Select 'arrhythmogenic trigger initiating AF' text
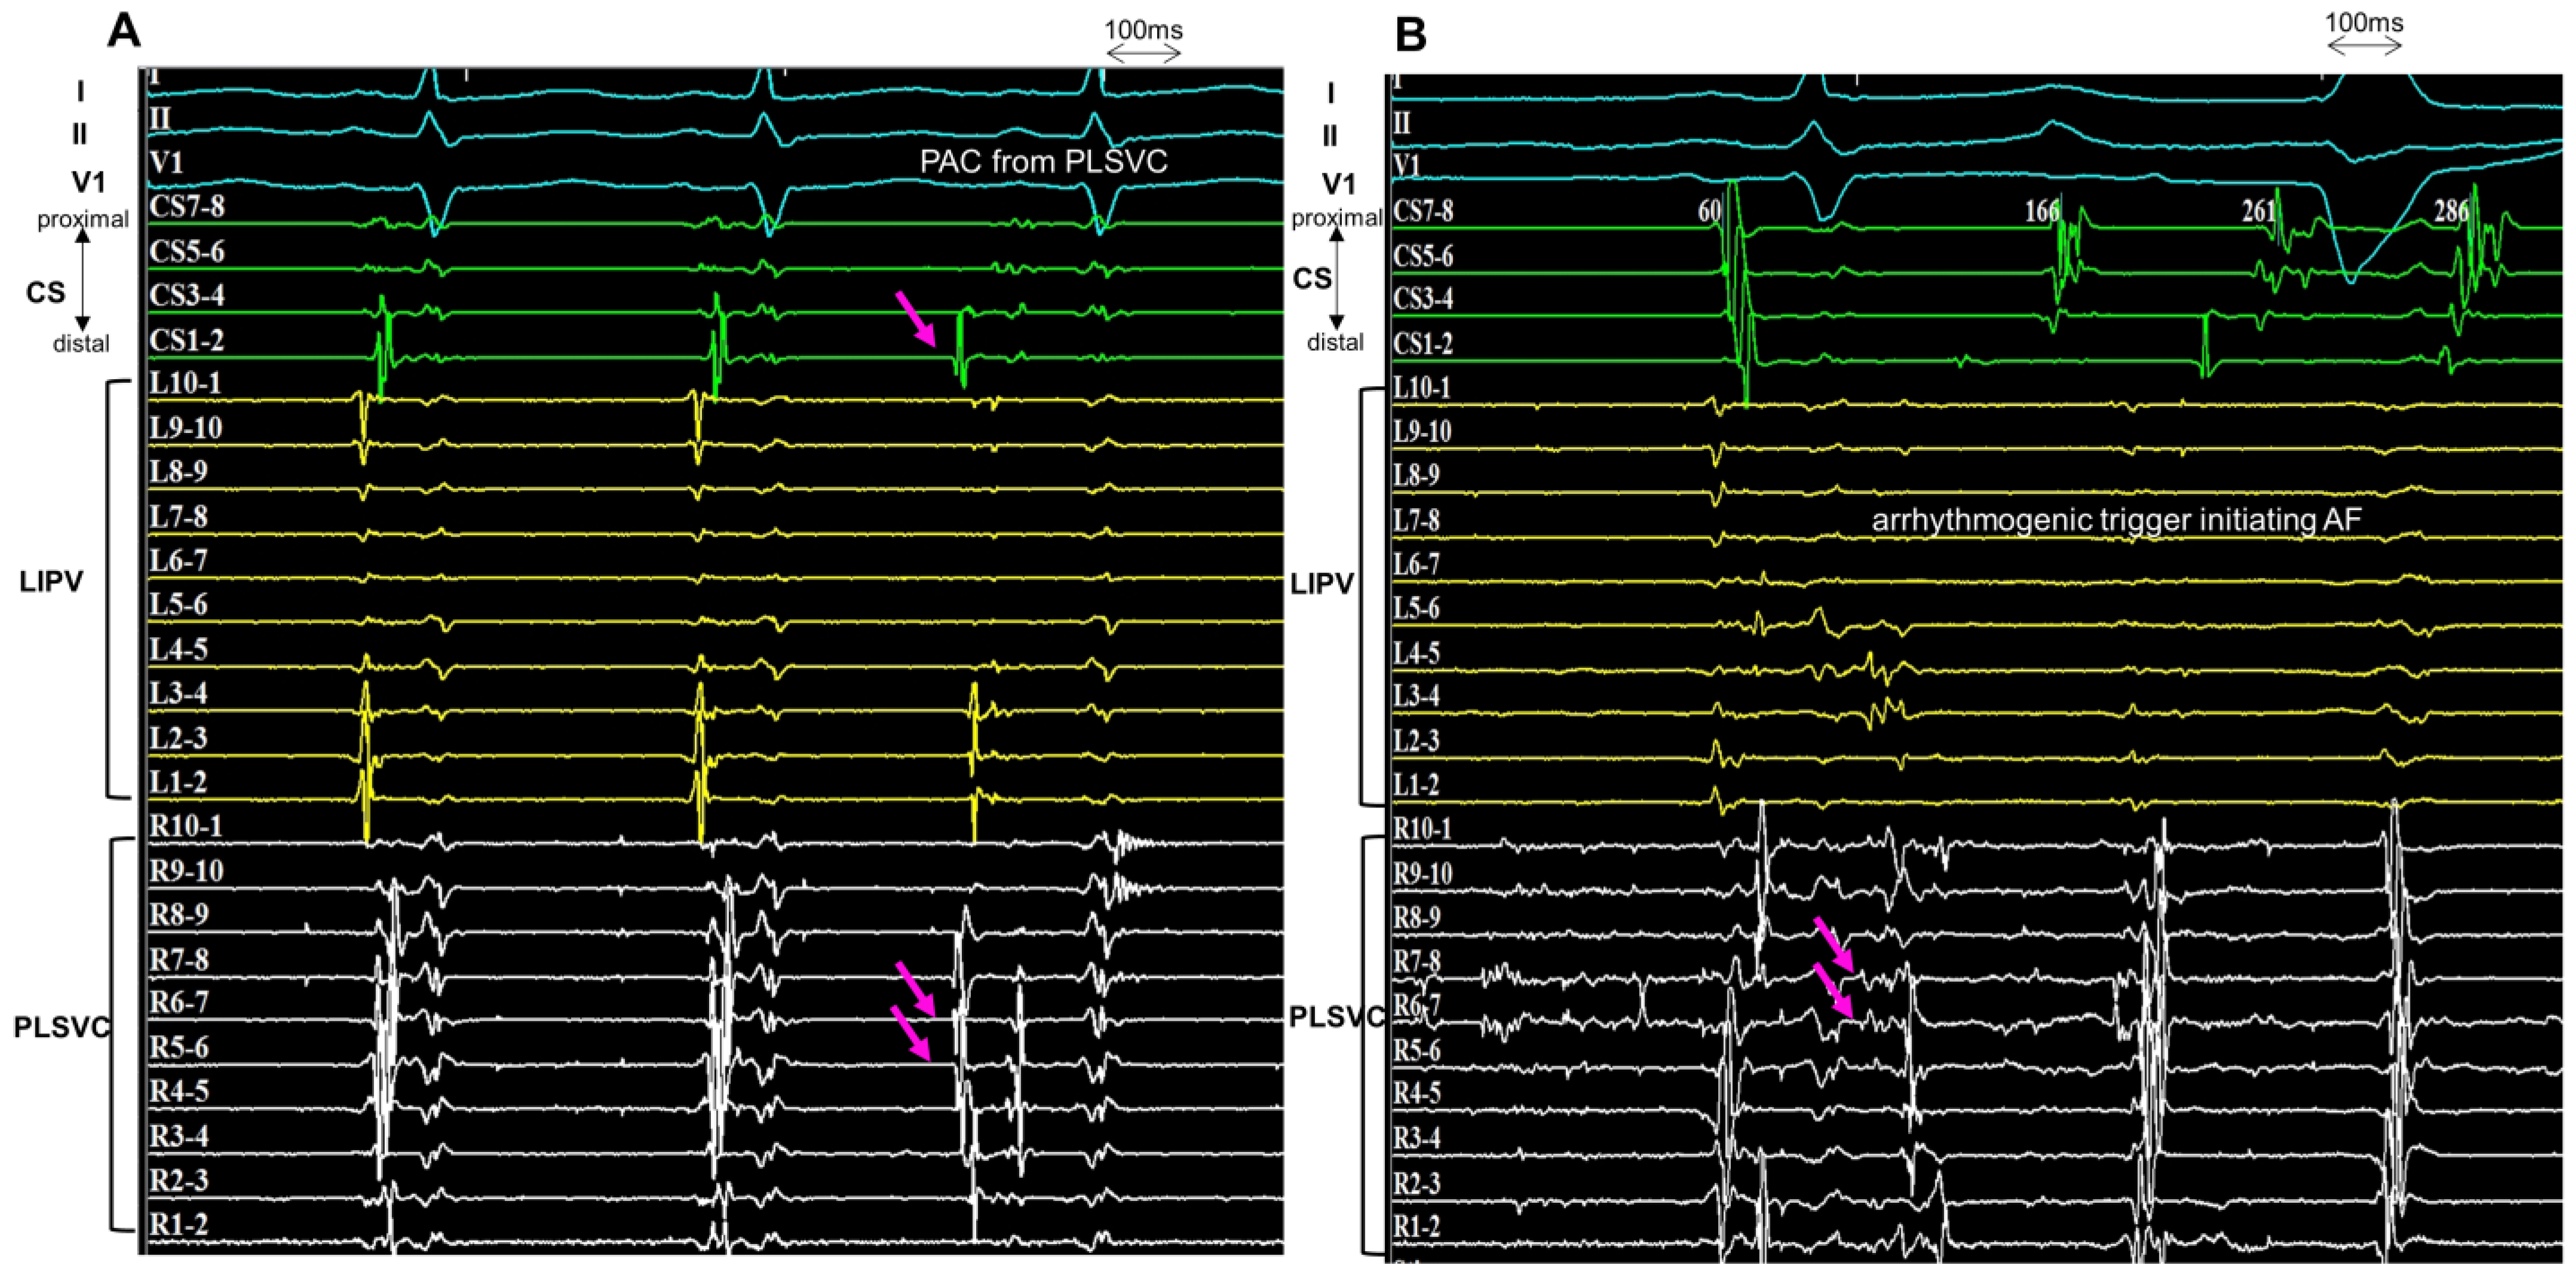The height and width of the screenshot is (1281, 2576). click(x=2116, y=520)
